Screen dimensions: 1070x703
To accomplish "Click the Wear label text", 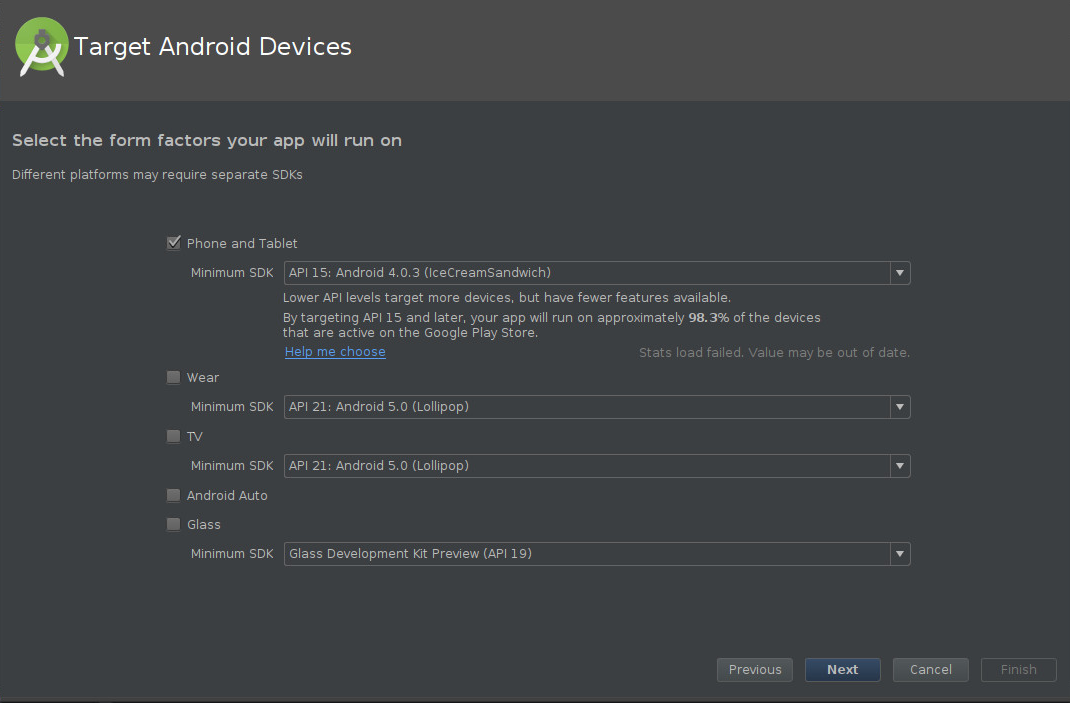I will pos(203,377).
